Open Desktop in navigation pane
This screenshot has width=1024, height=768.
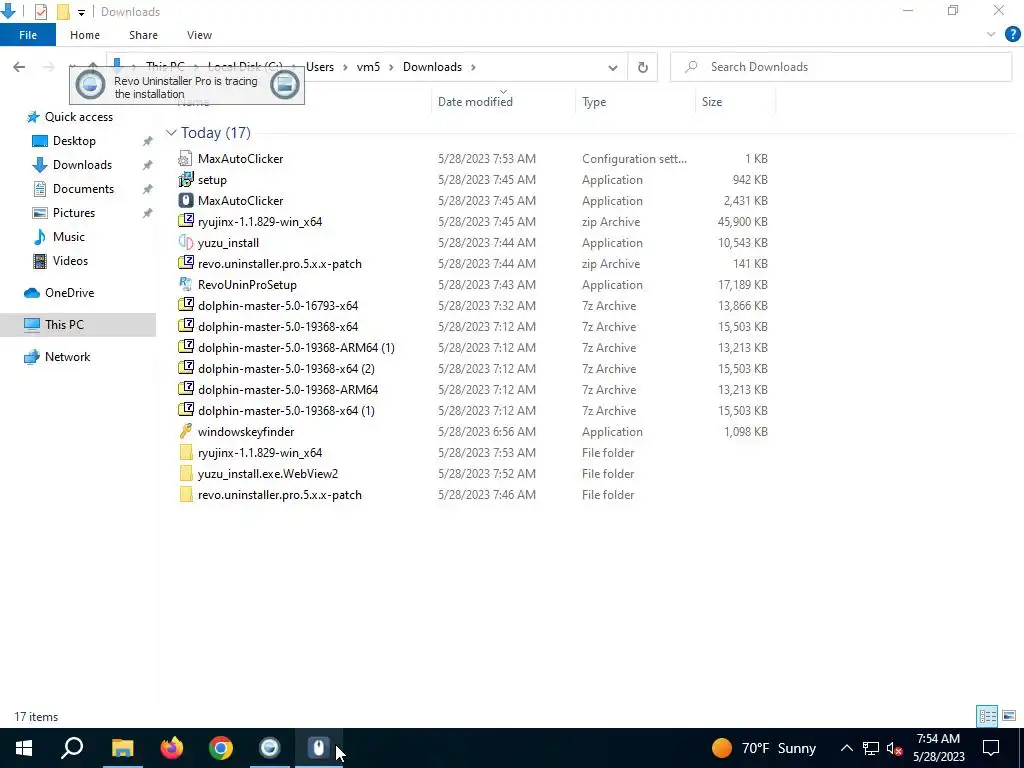[x=74, y=141]
